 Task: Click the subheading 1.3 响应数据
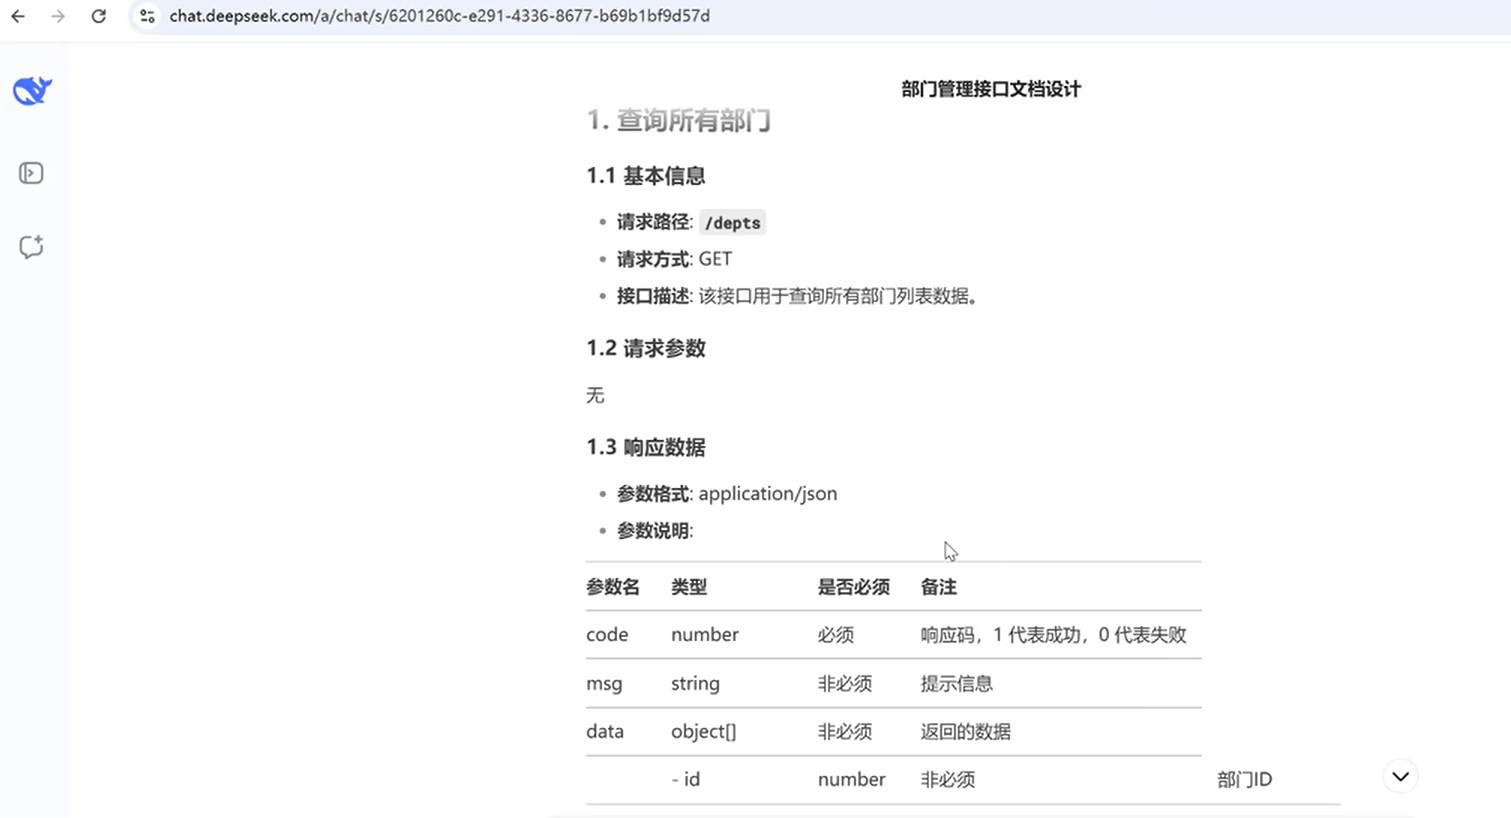click(x=645, y=447)
